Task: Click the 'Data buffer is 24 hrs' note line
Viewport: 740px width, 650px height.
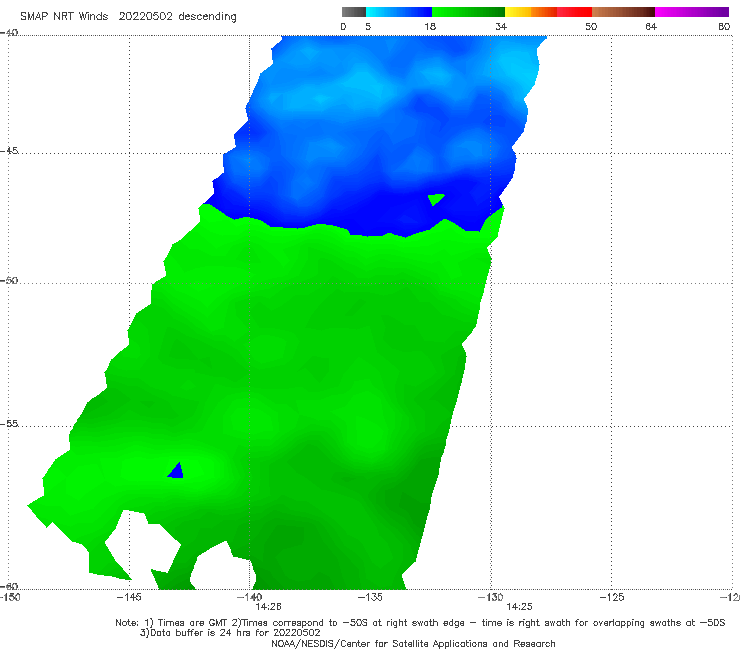Action: (230, 633)
